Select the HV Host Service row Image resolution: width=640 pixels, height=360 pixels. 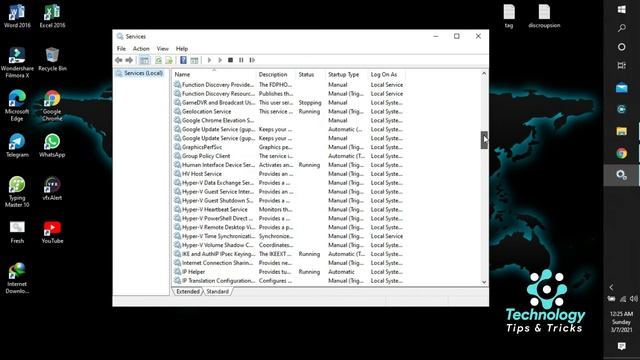click(x=289, y=174)
